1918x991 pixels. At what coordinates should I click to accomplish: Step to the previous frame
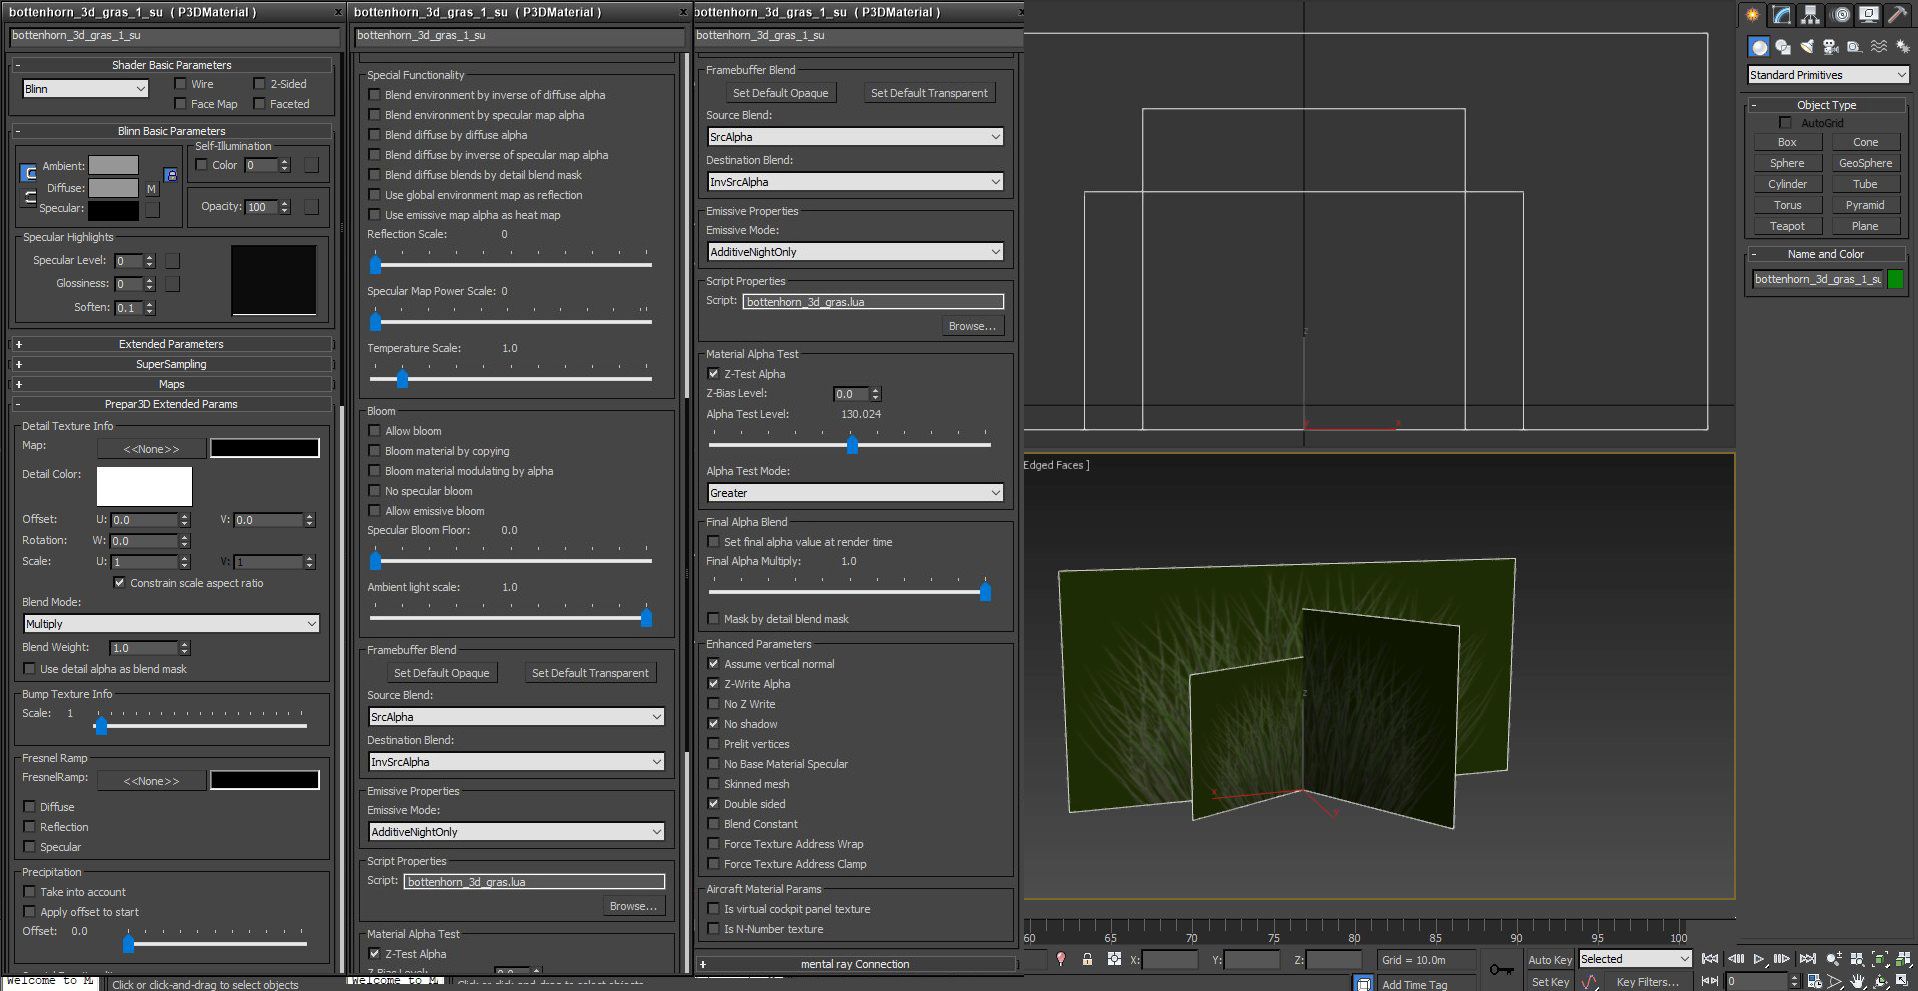point(1735,959)
